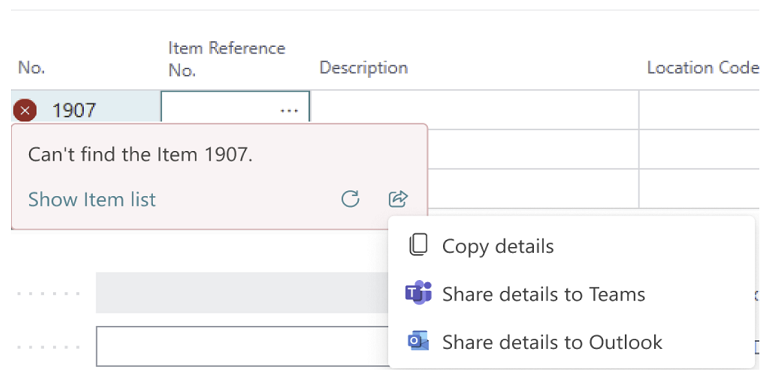Click the Description column header

(364, 68)
